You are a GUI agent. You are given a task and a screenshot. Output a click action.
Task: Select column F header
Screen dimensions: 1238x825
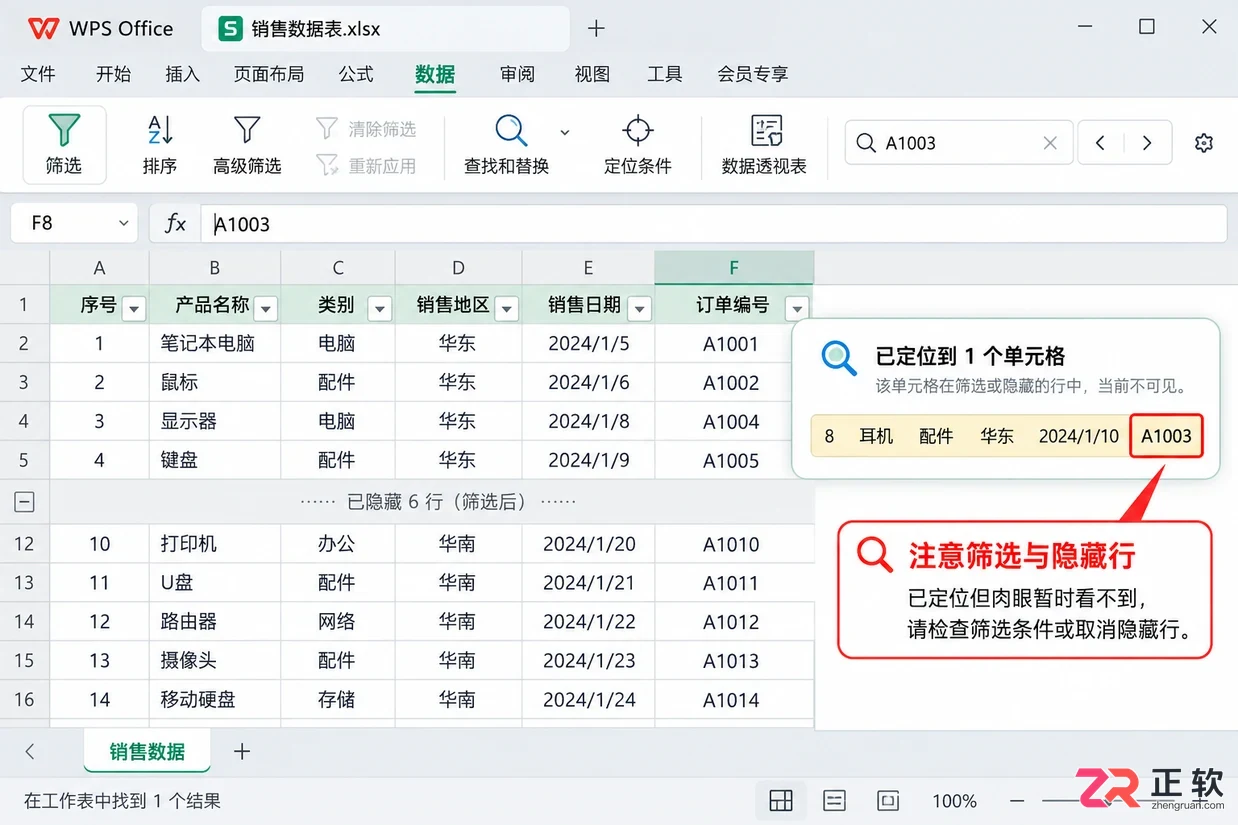pos(734,268)
